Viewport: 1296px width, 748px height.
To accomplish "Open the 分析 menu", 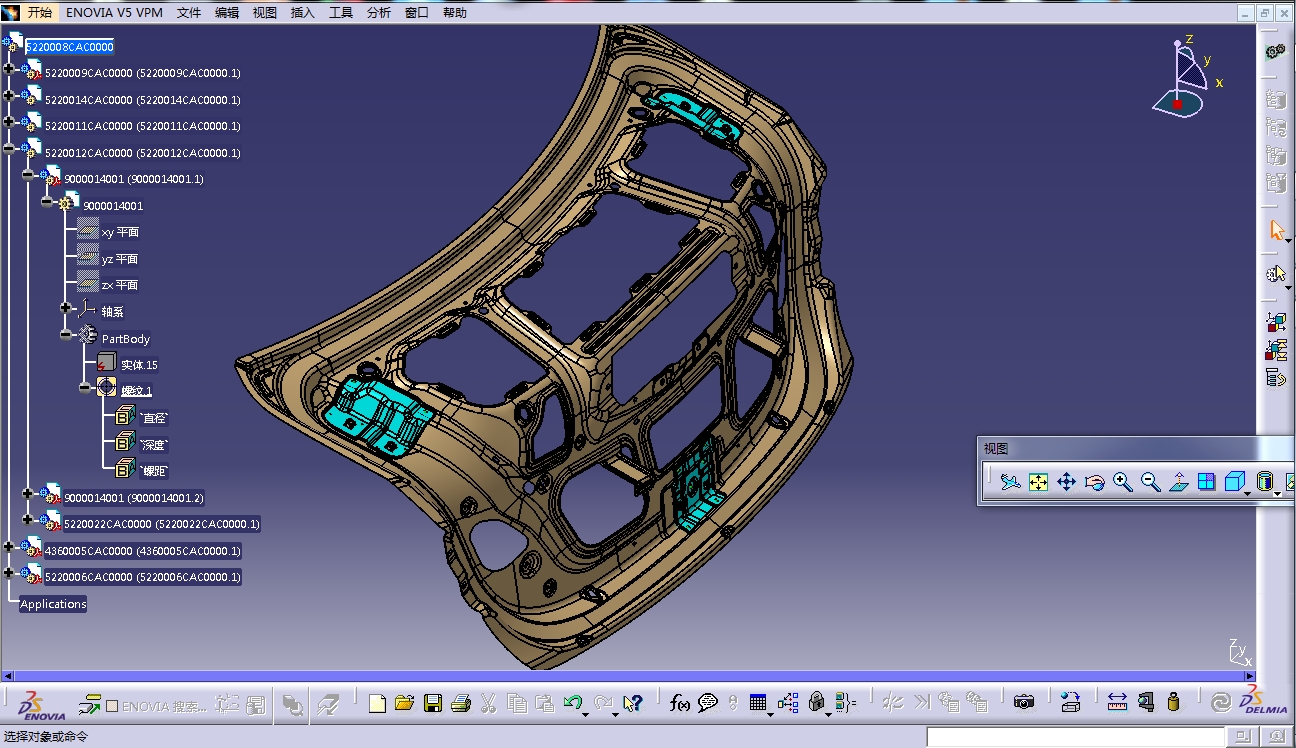I will [379, 13].
